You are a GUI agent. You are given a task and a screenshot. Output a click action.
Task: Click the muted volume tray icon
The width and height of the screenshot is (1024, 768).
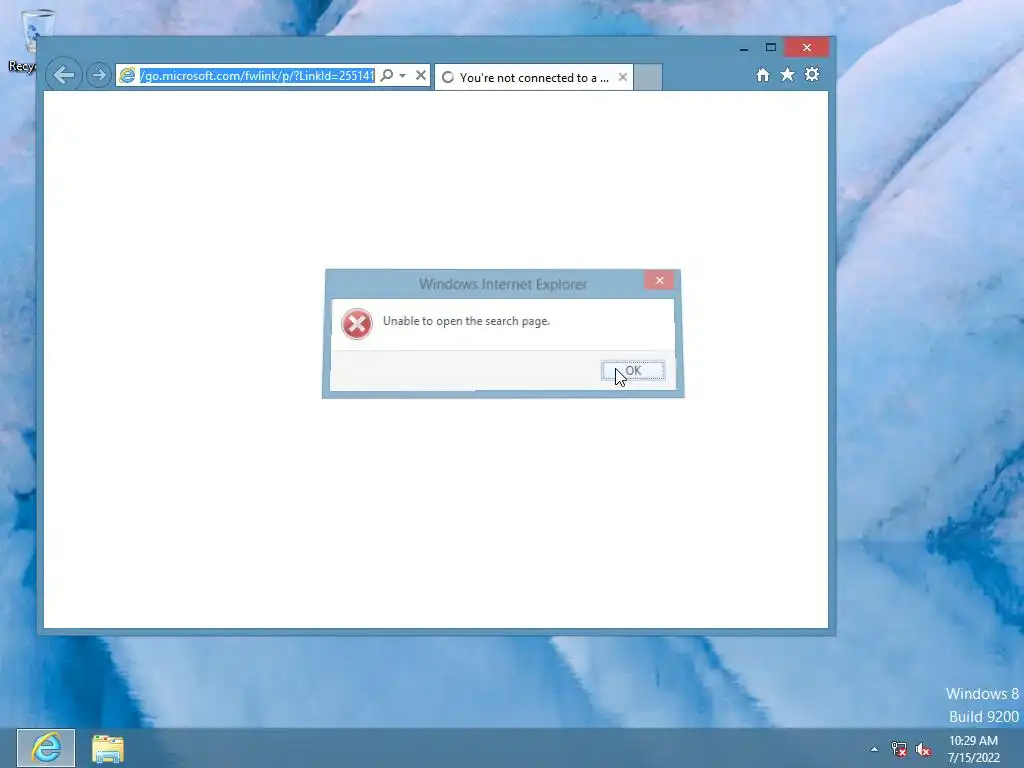[x=923, y=749]
